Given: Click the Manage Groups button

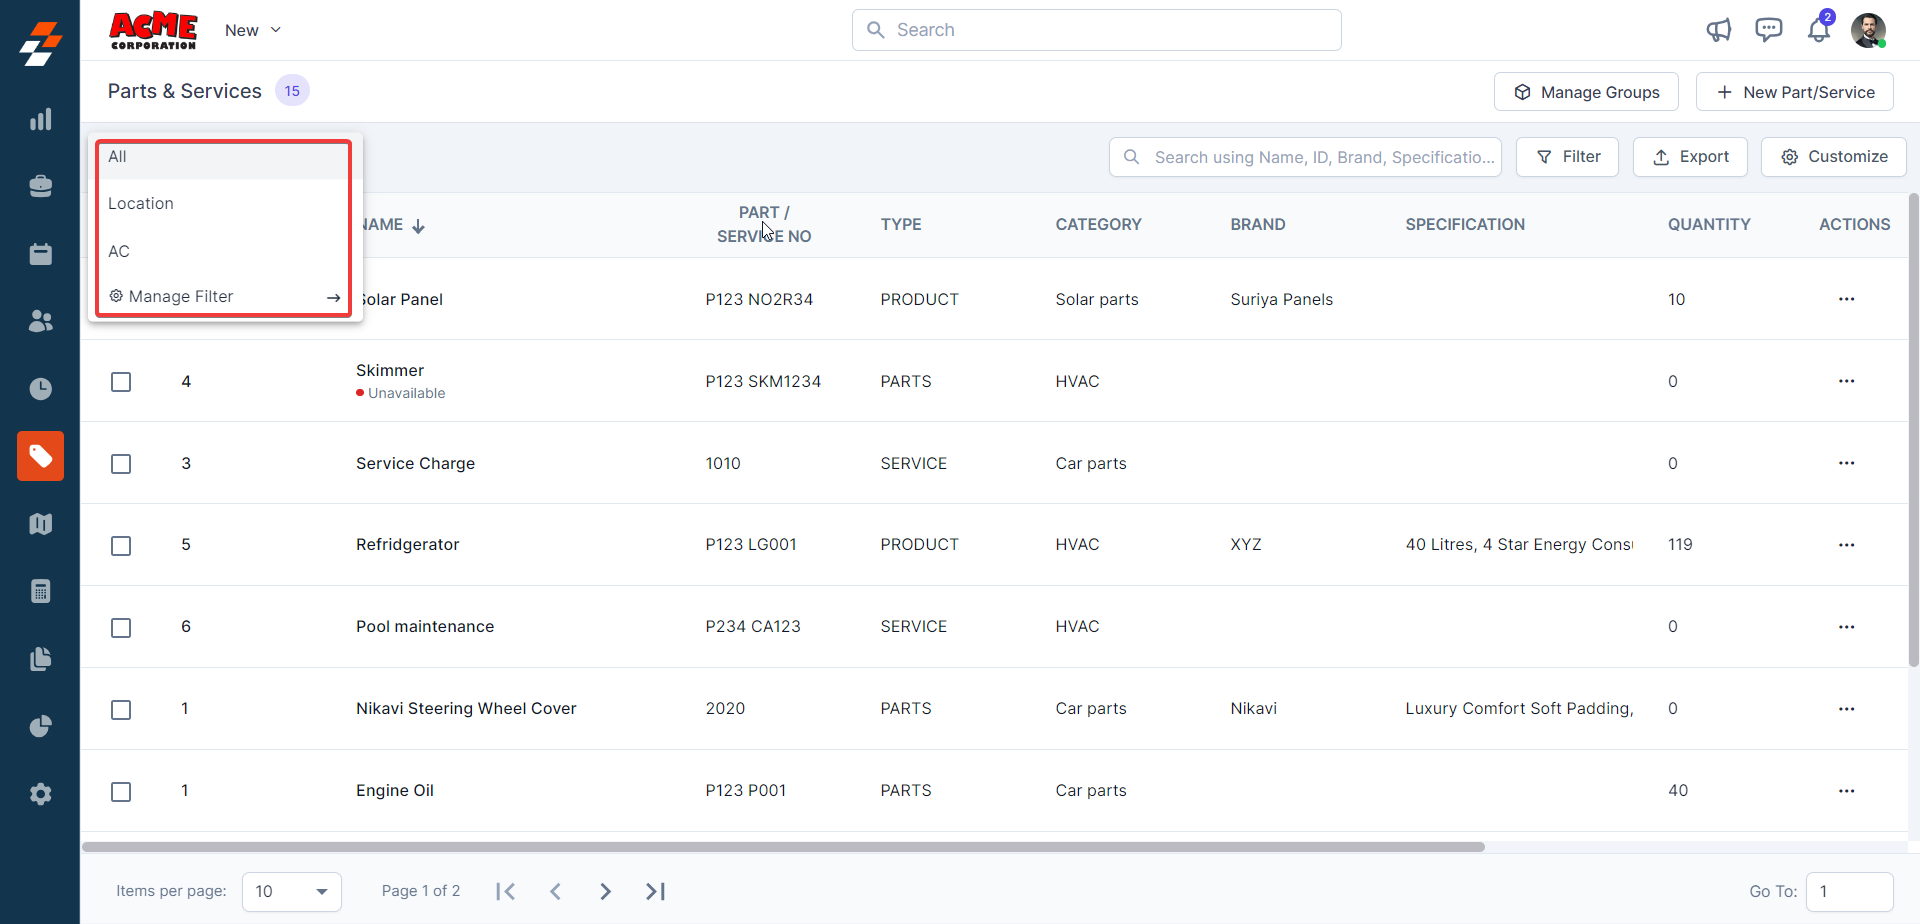Looking at the screenshot, I should coord(1586,92).
